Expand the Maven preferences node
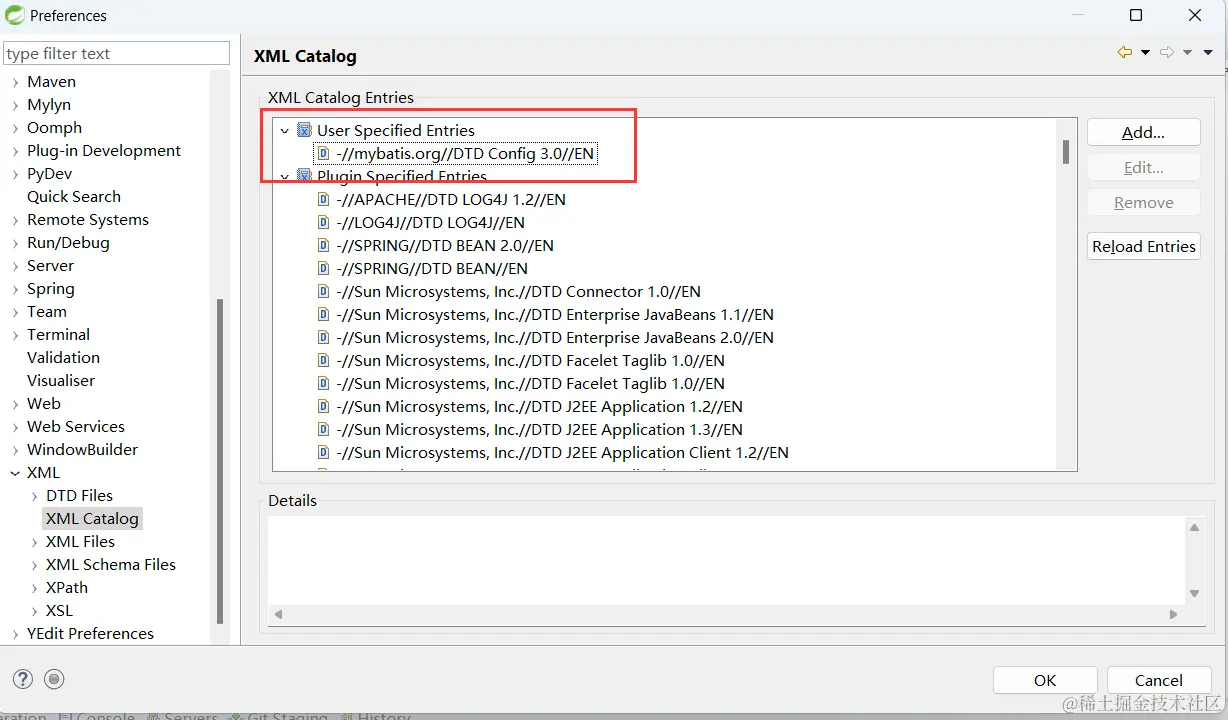Image resolution: width=1228 pixels, height=720 pixels. (15, 82)
